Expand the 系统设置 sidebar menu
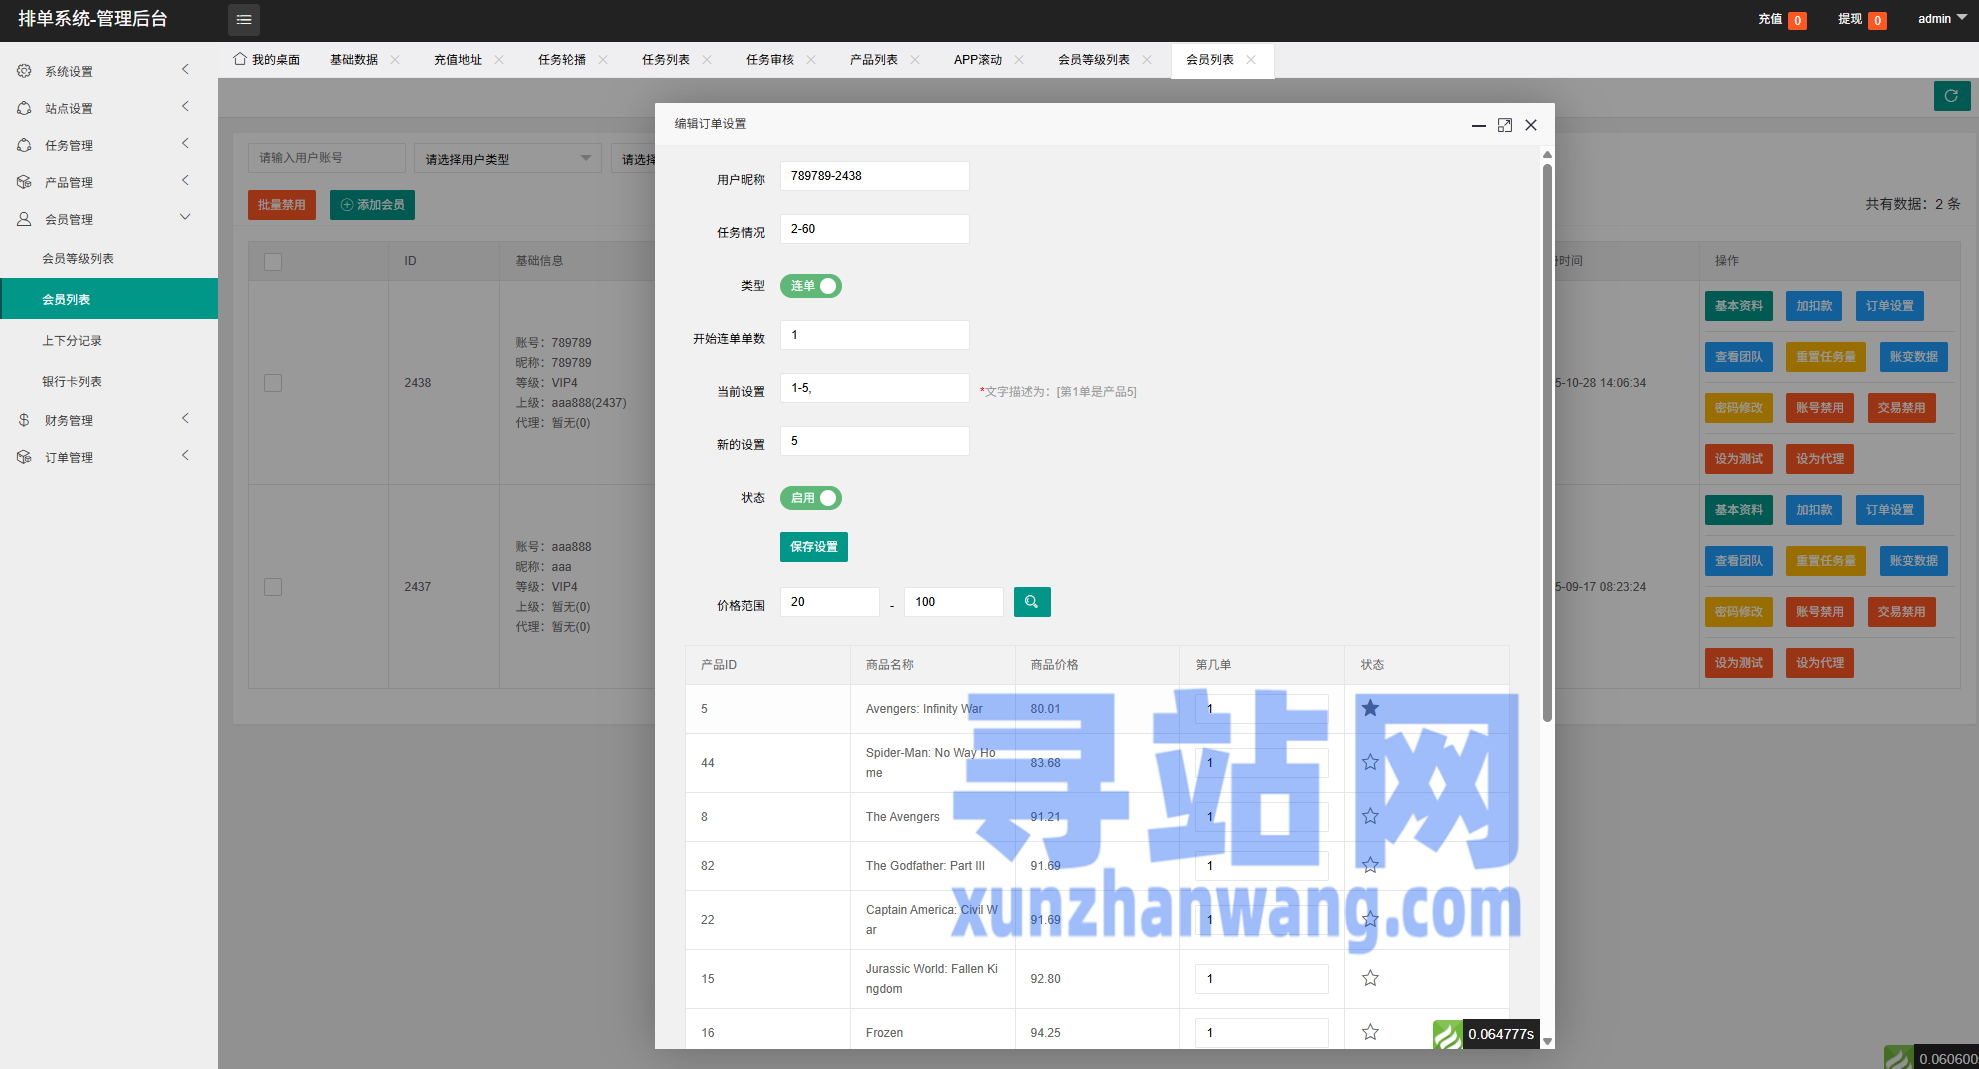 pos(100,71)
